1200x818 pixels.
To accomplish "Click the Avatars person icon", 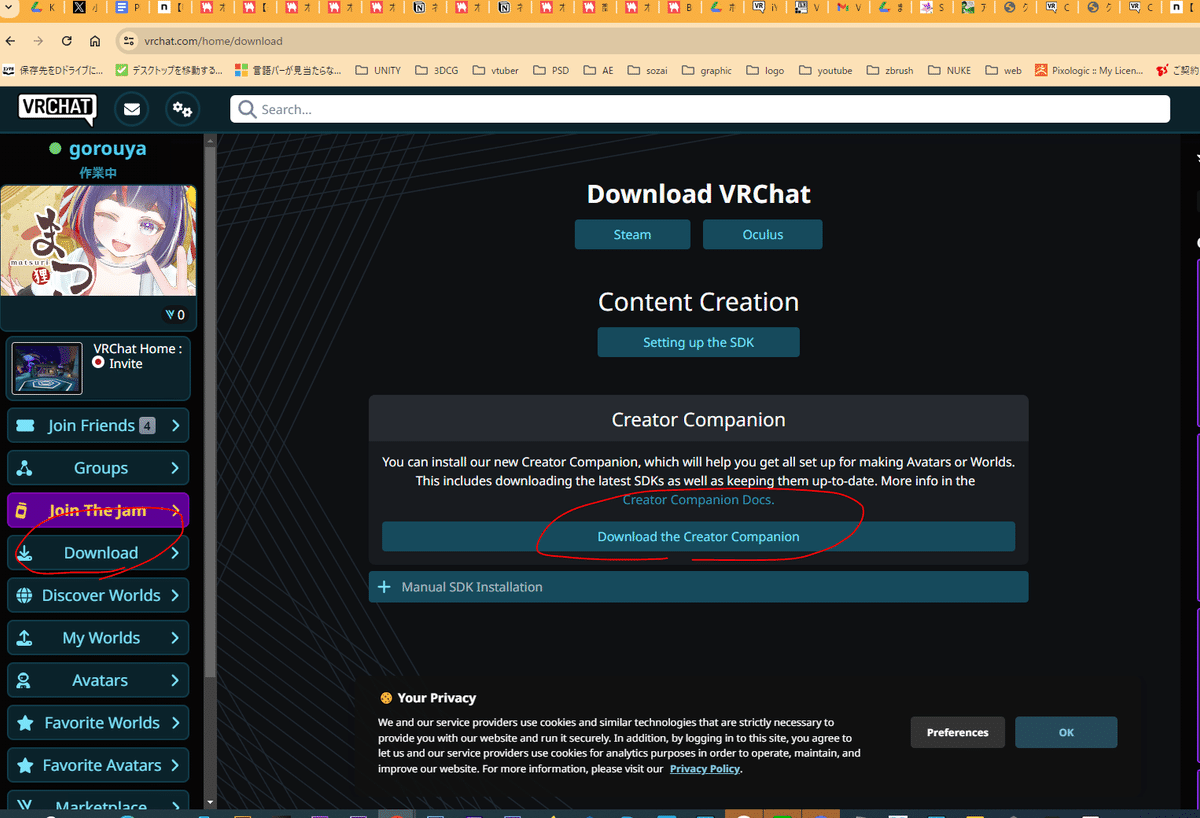I will coord(25,681).
